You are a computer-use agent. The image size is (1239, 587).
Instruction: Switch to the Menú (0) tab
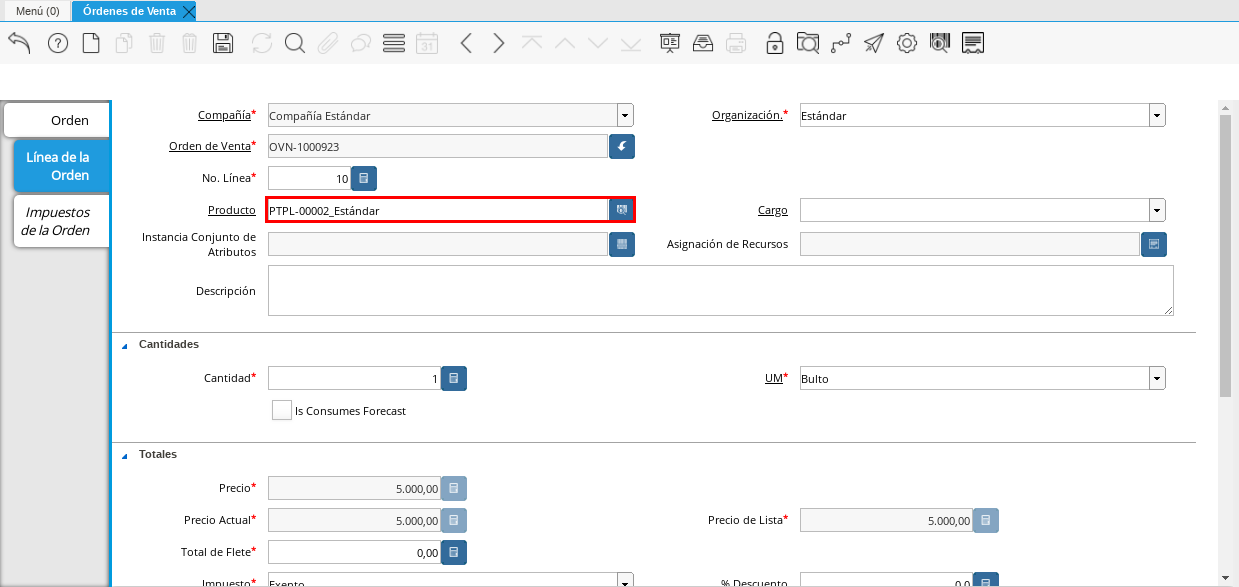[37, 11]
